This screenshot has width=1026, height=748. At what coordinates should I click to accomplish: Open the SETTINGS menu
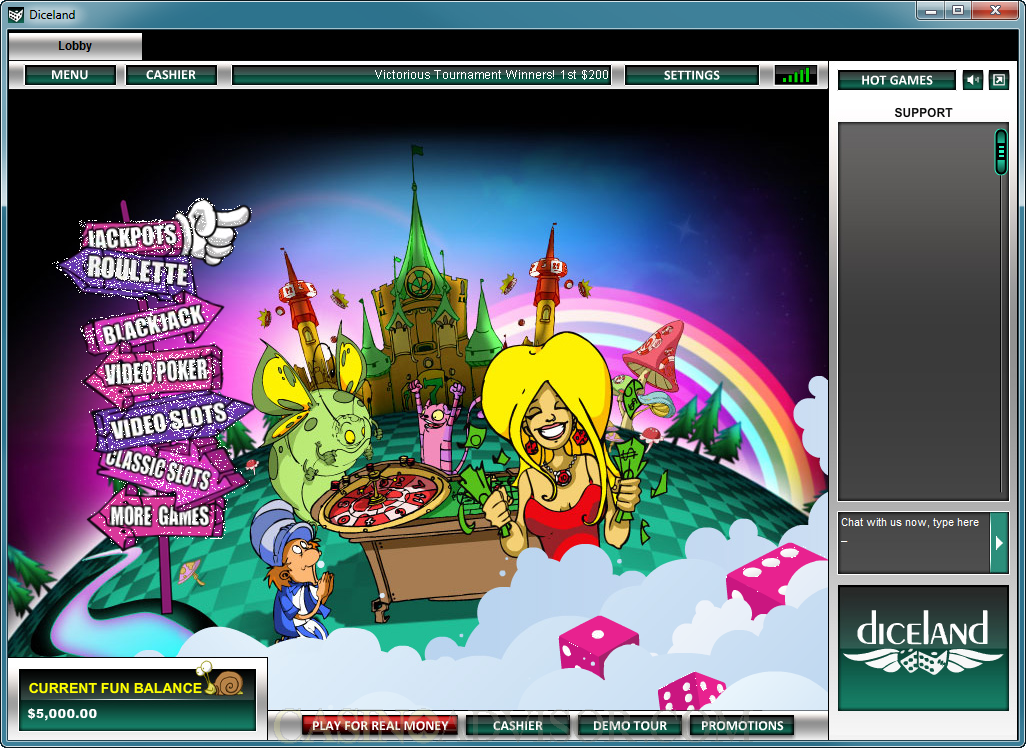tap(692, 75)
